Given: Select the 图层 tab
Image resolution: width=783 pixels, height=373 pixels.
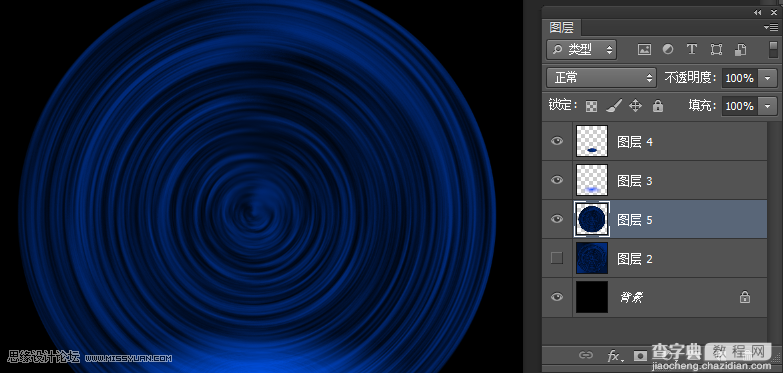Looking at the screenshot, I should click(562, 27).
